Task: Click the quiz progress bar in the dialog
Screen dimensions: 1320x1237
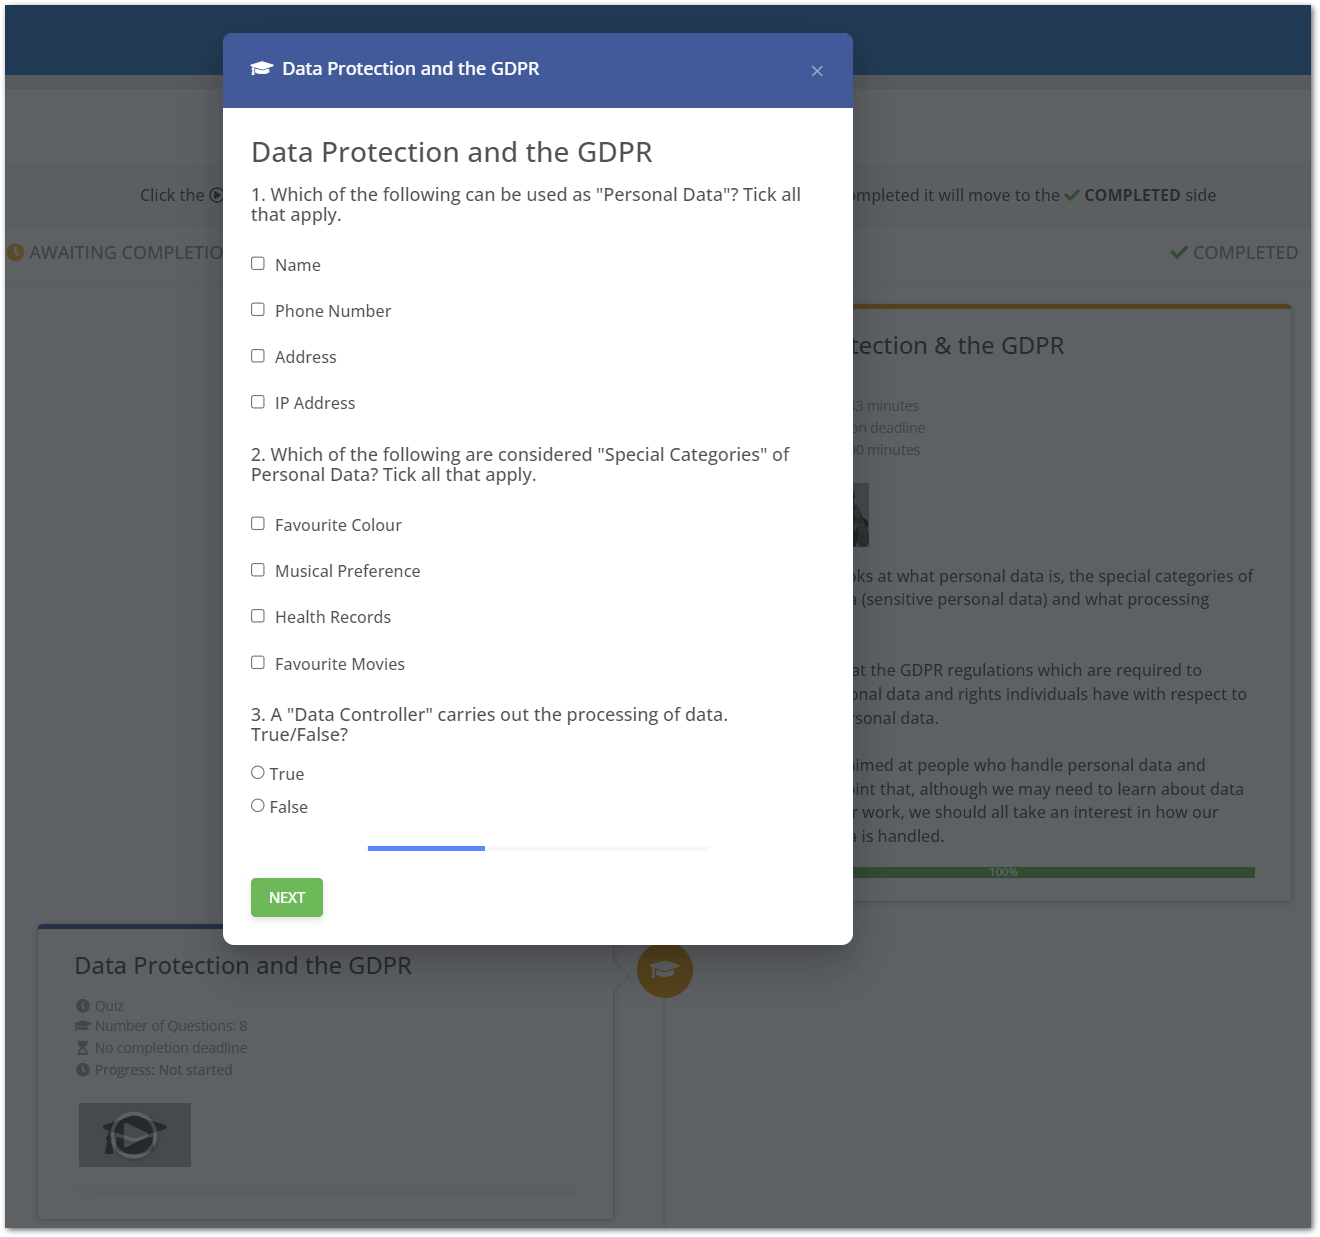Action: coord(539,848)
